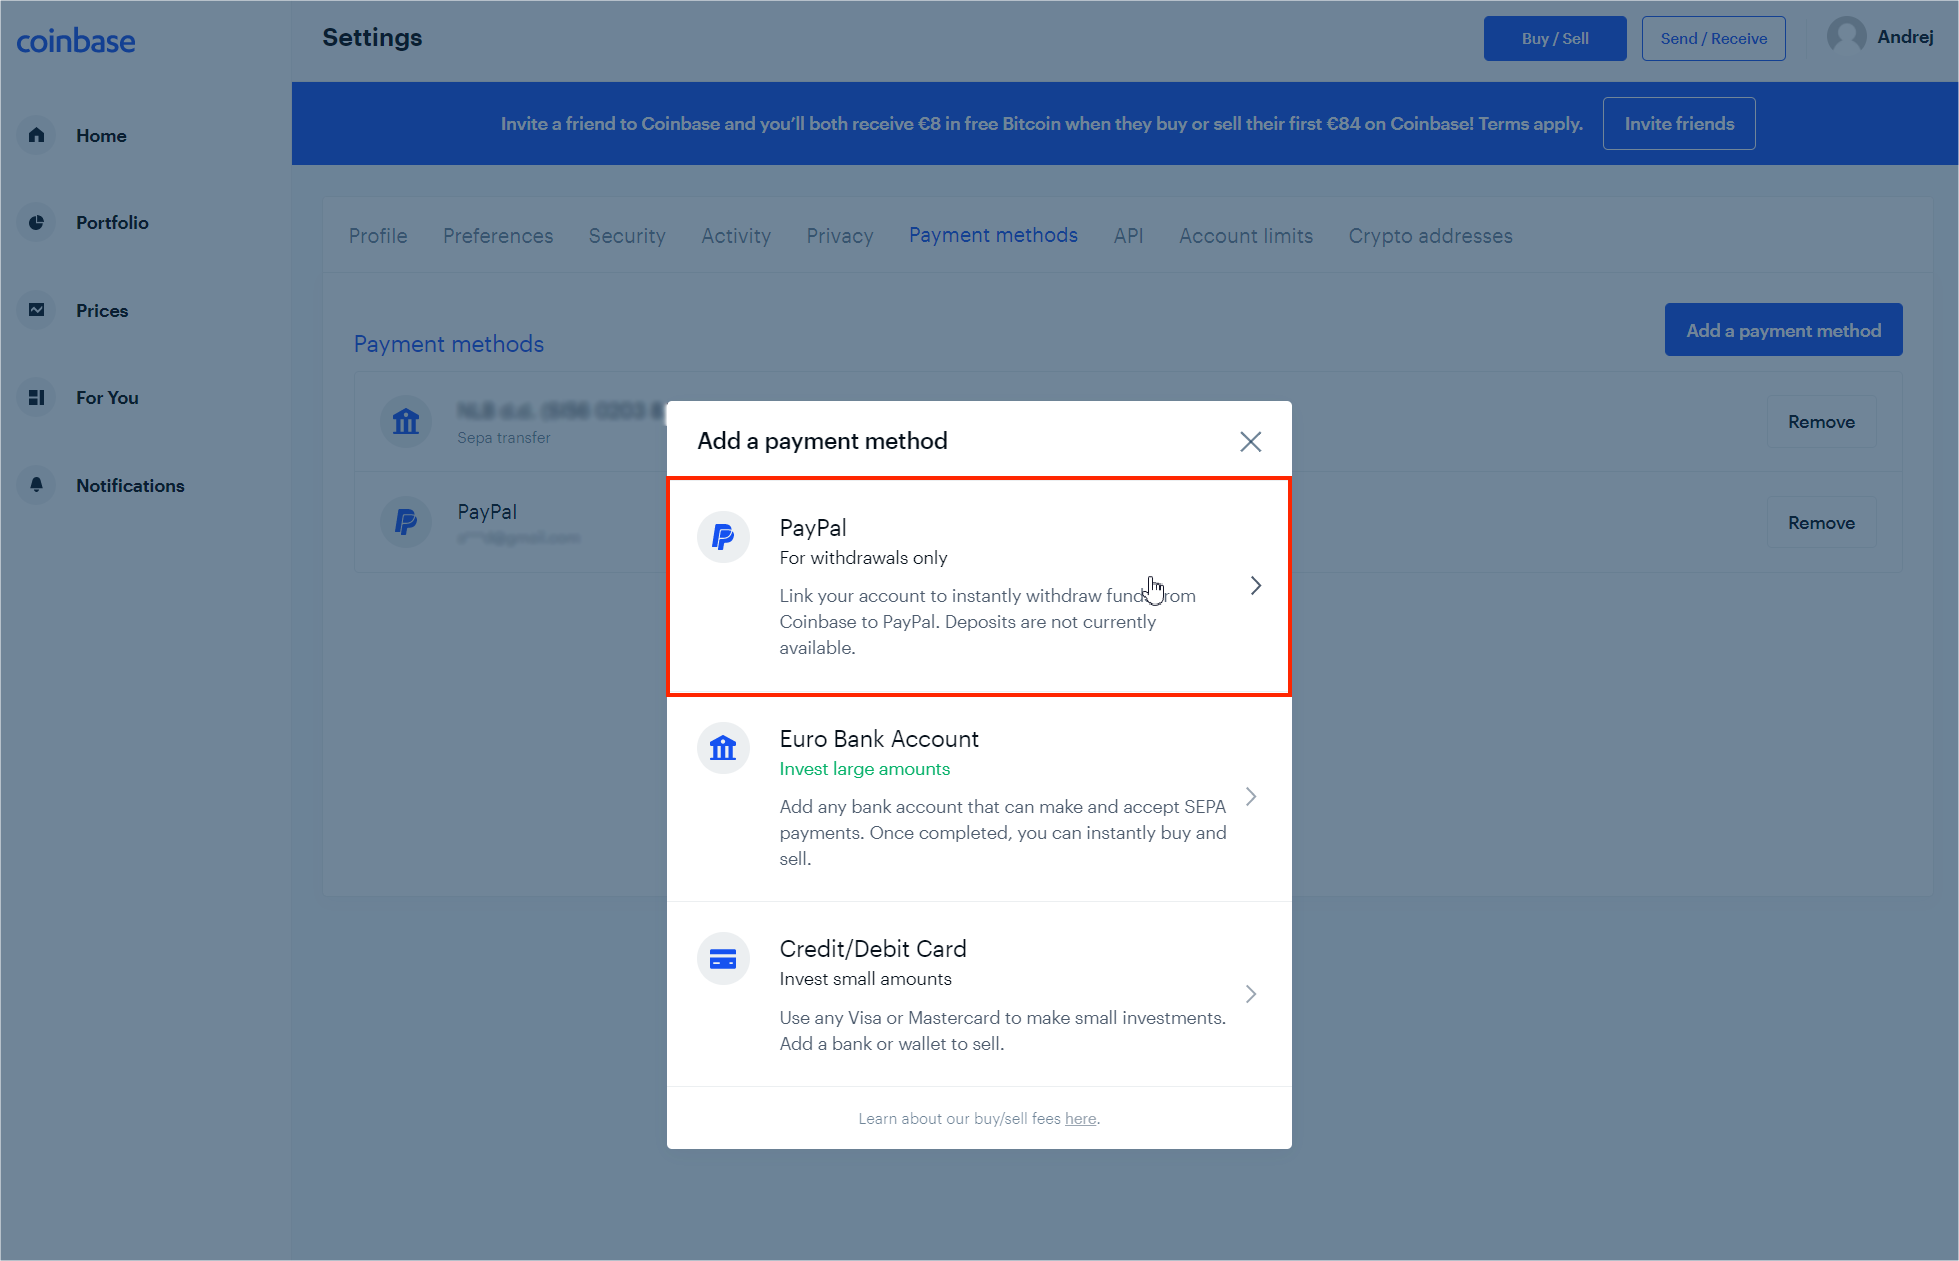Switch to the Privacy settings tab
The width and height of the screenshot is (1959, 1261).
pos(840,236)
